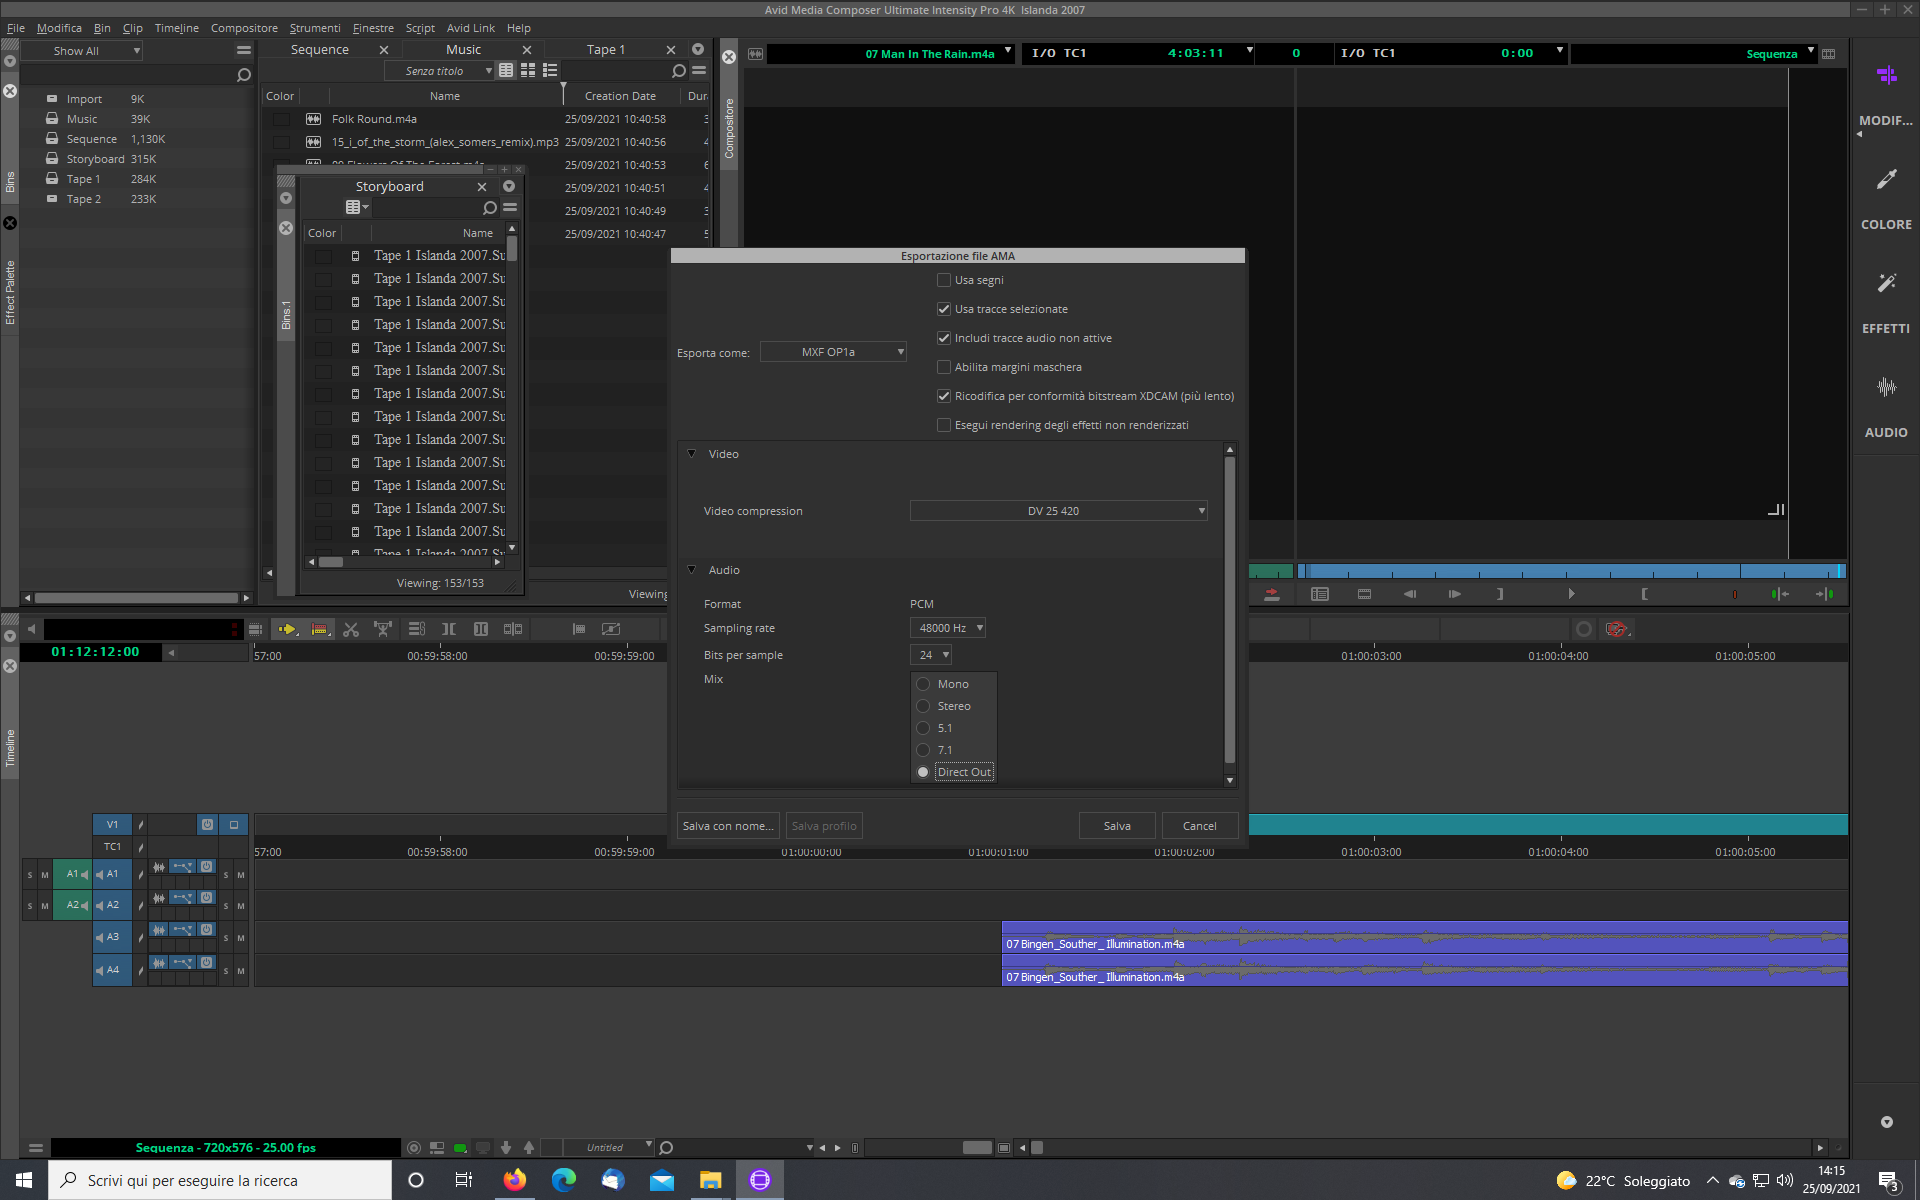Image resolution: width=1920 pixels, height=1200 pixels.
Task: Uncheck Includi tracce audio non attive
Action: coord(944,338)
